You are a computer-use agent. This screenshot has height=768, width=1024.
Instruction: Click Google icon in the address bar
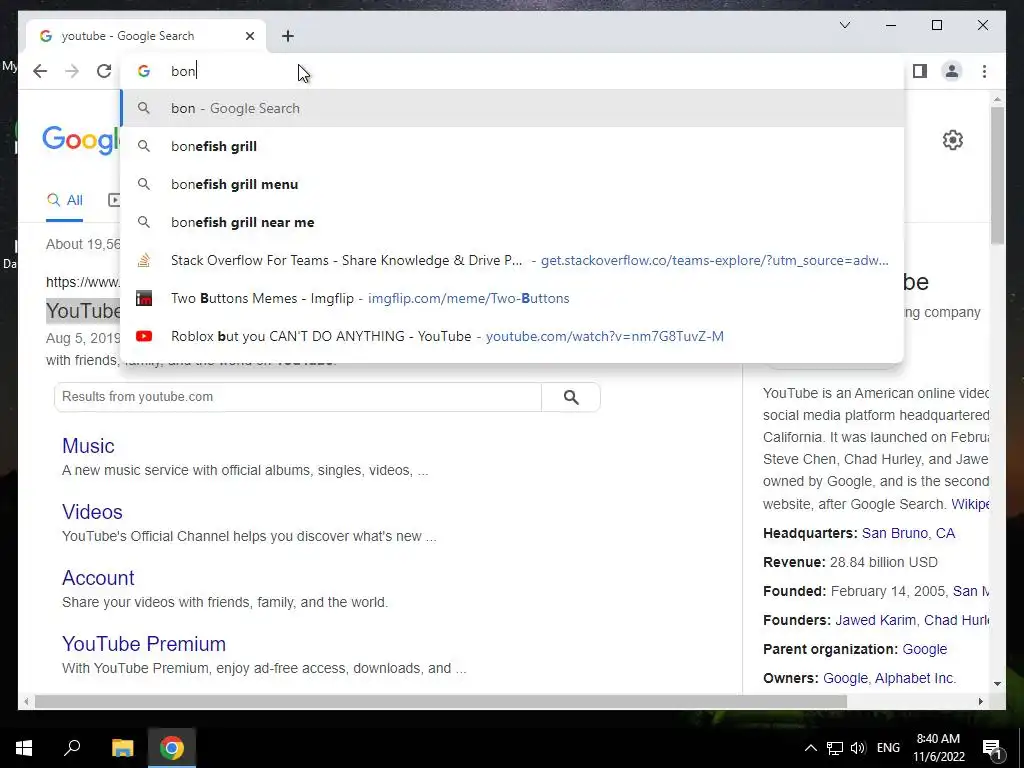(144, 71)
